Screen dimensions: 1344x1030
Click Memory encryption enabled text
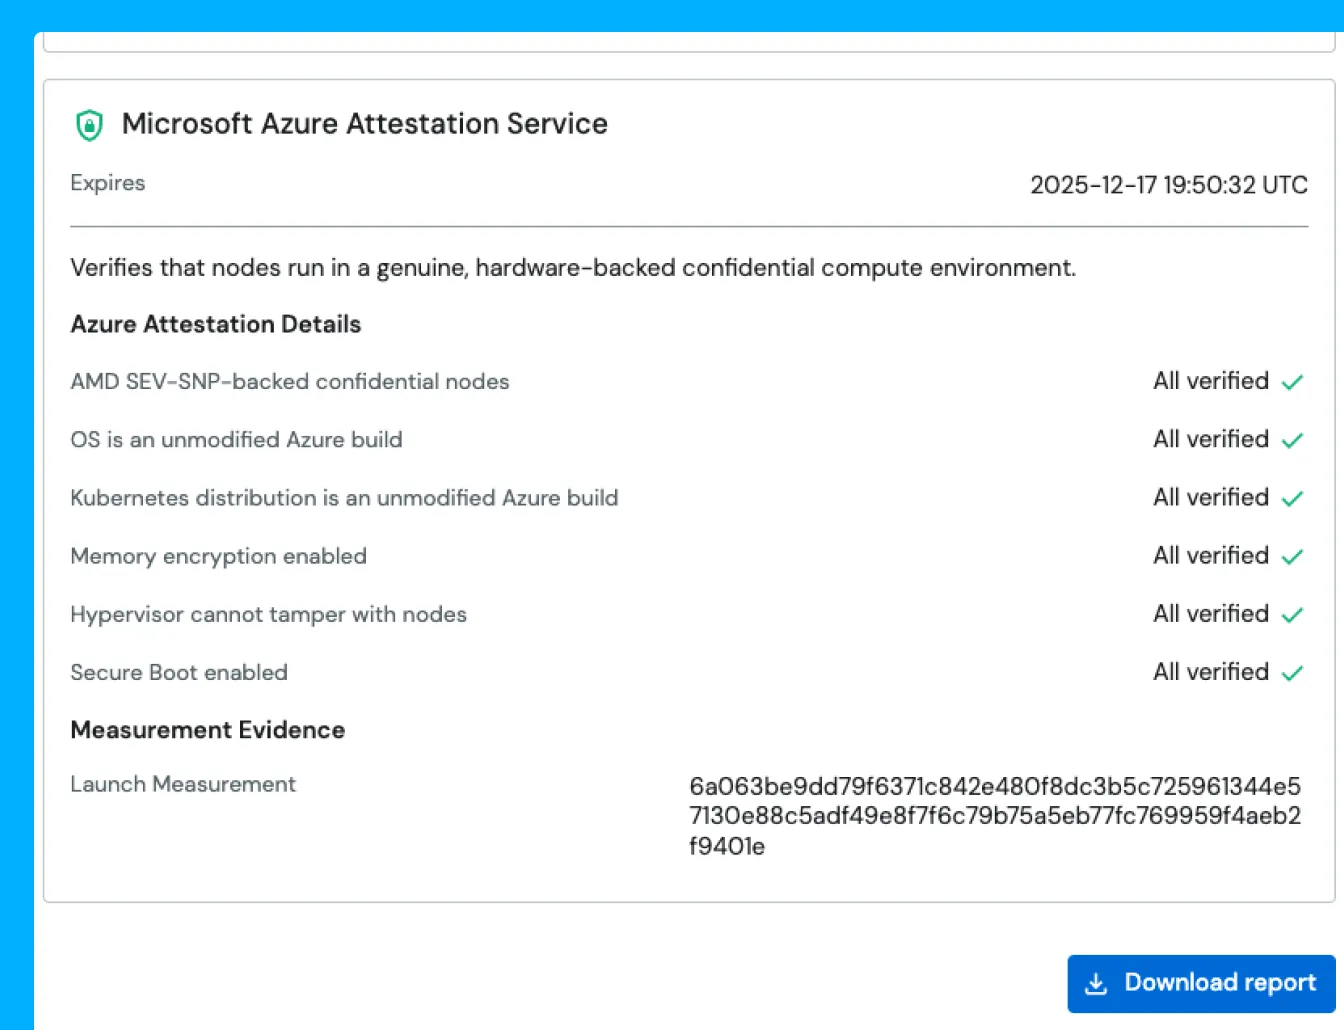[218, 556]
